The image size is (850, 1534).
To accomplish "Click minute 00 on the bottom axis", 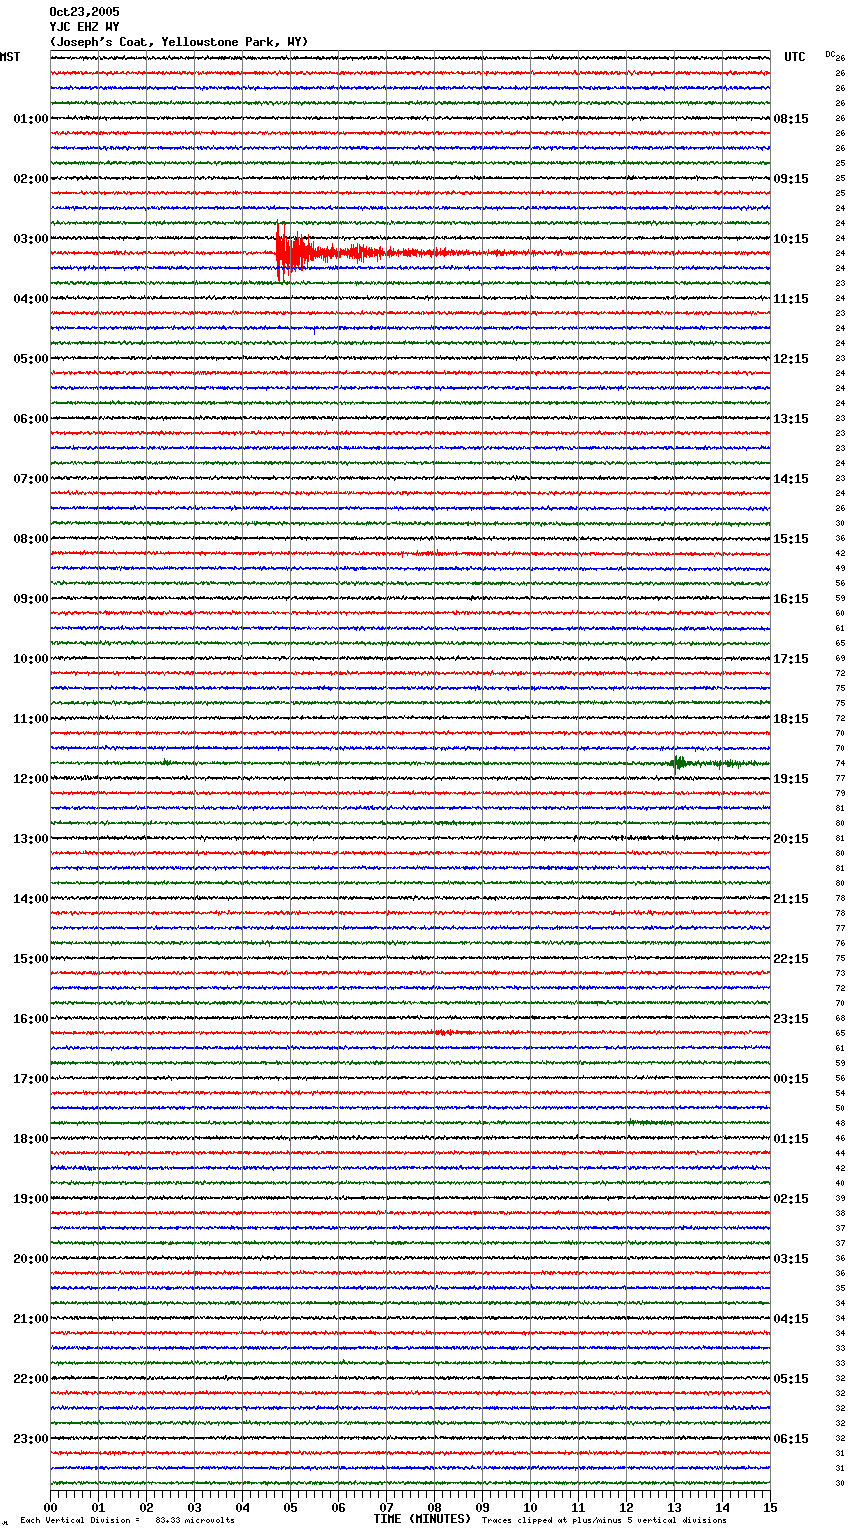I will tap(50, 1507).
